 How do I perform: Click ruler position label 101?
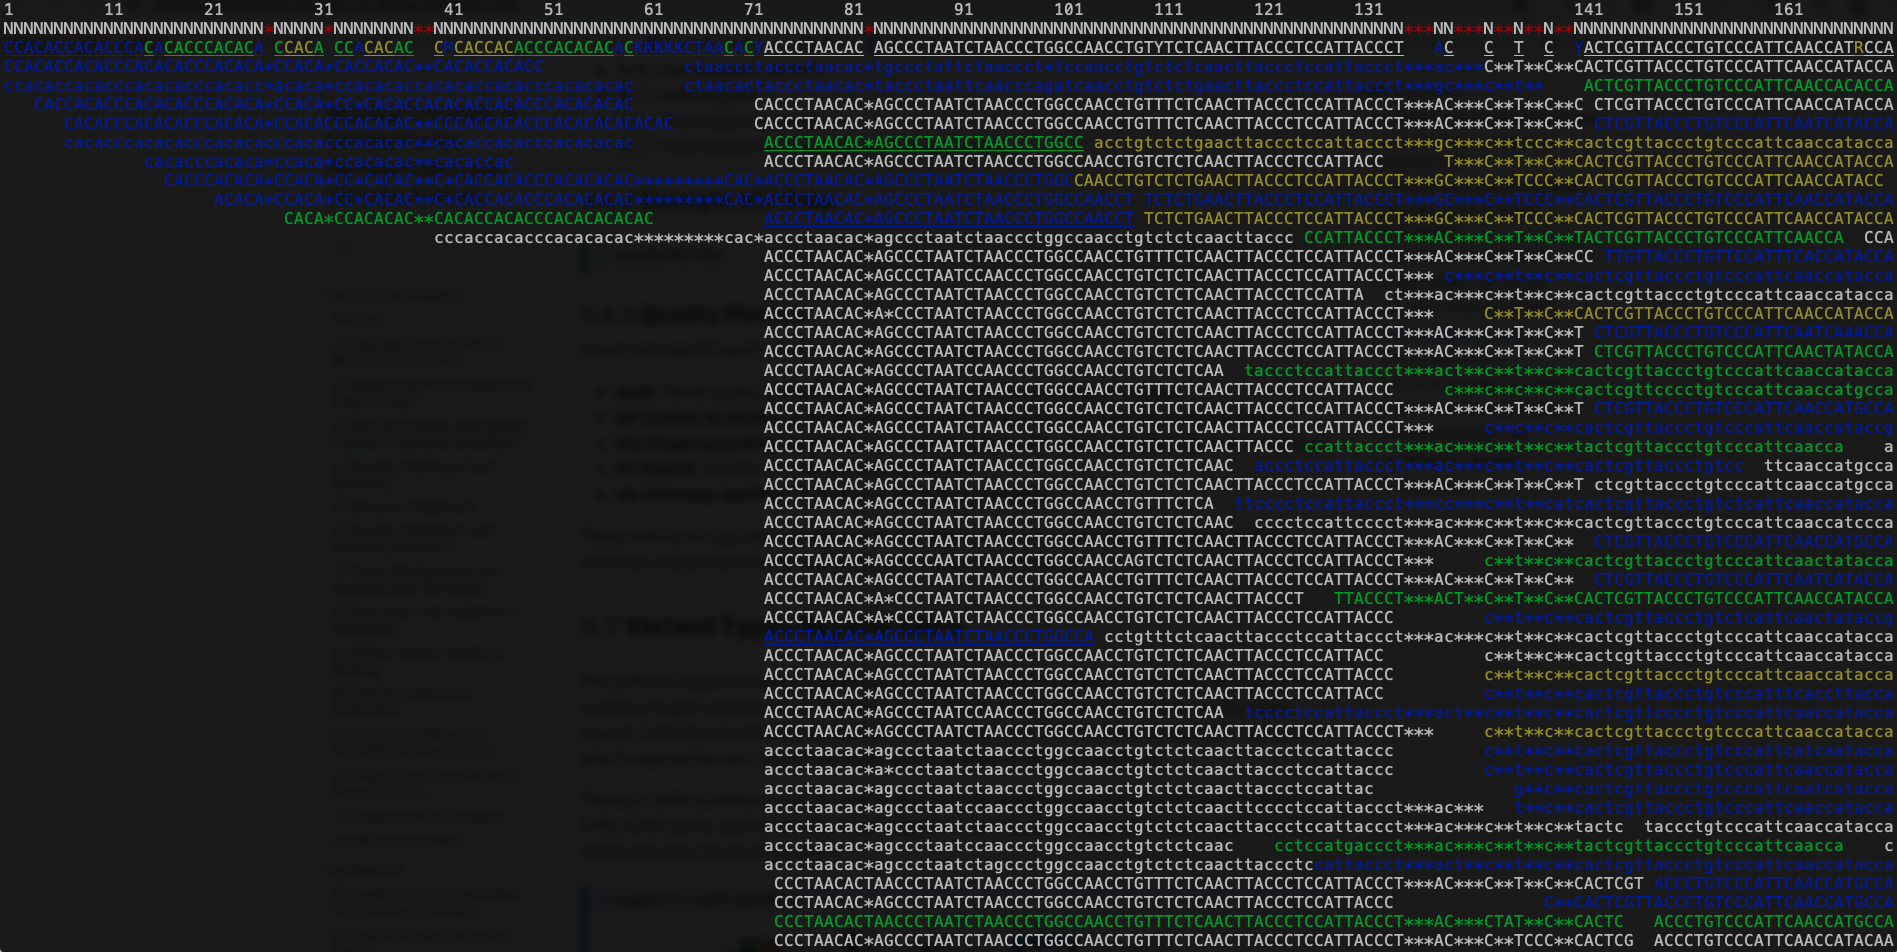pos(1069,9)
